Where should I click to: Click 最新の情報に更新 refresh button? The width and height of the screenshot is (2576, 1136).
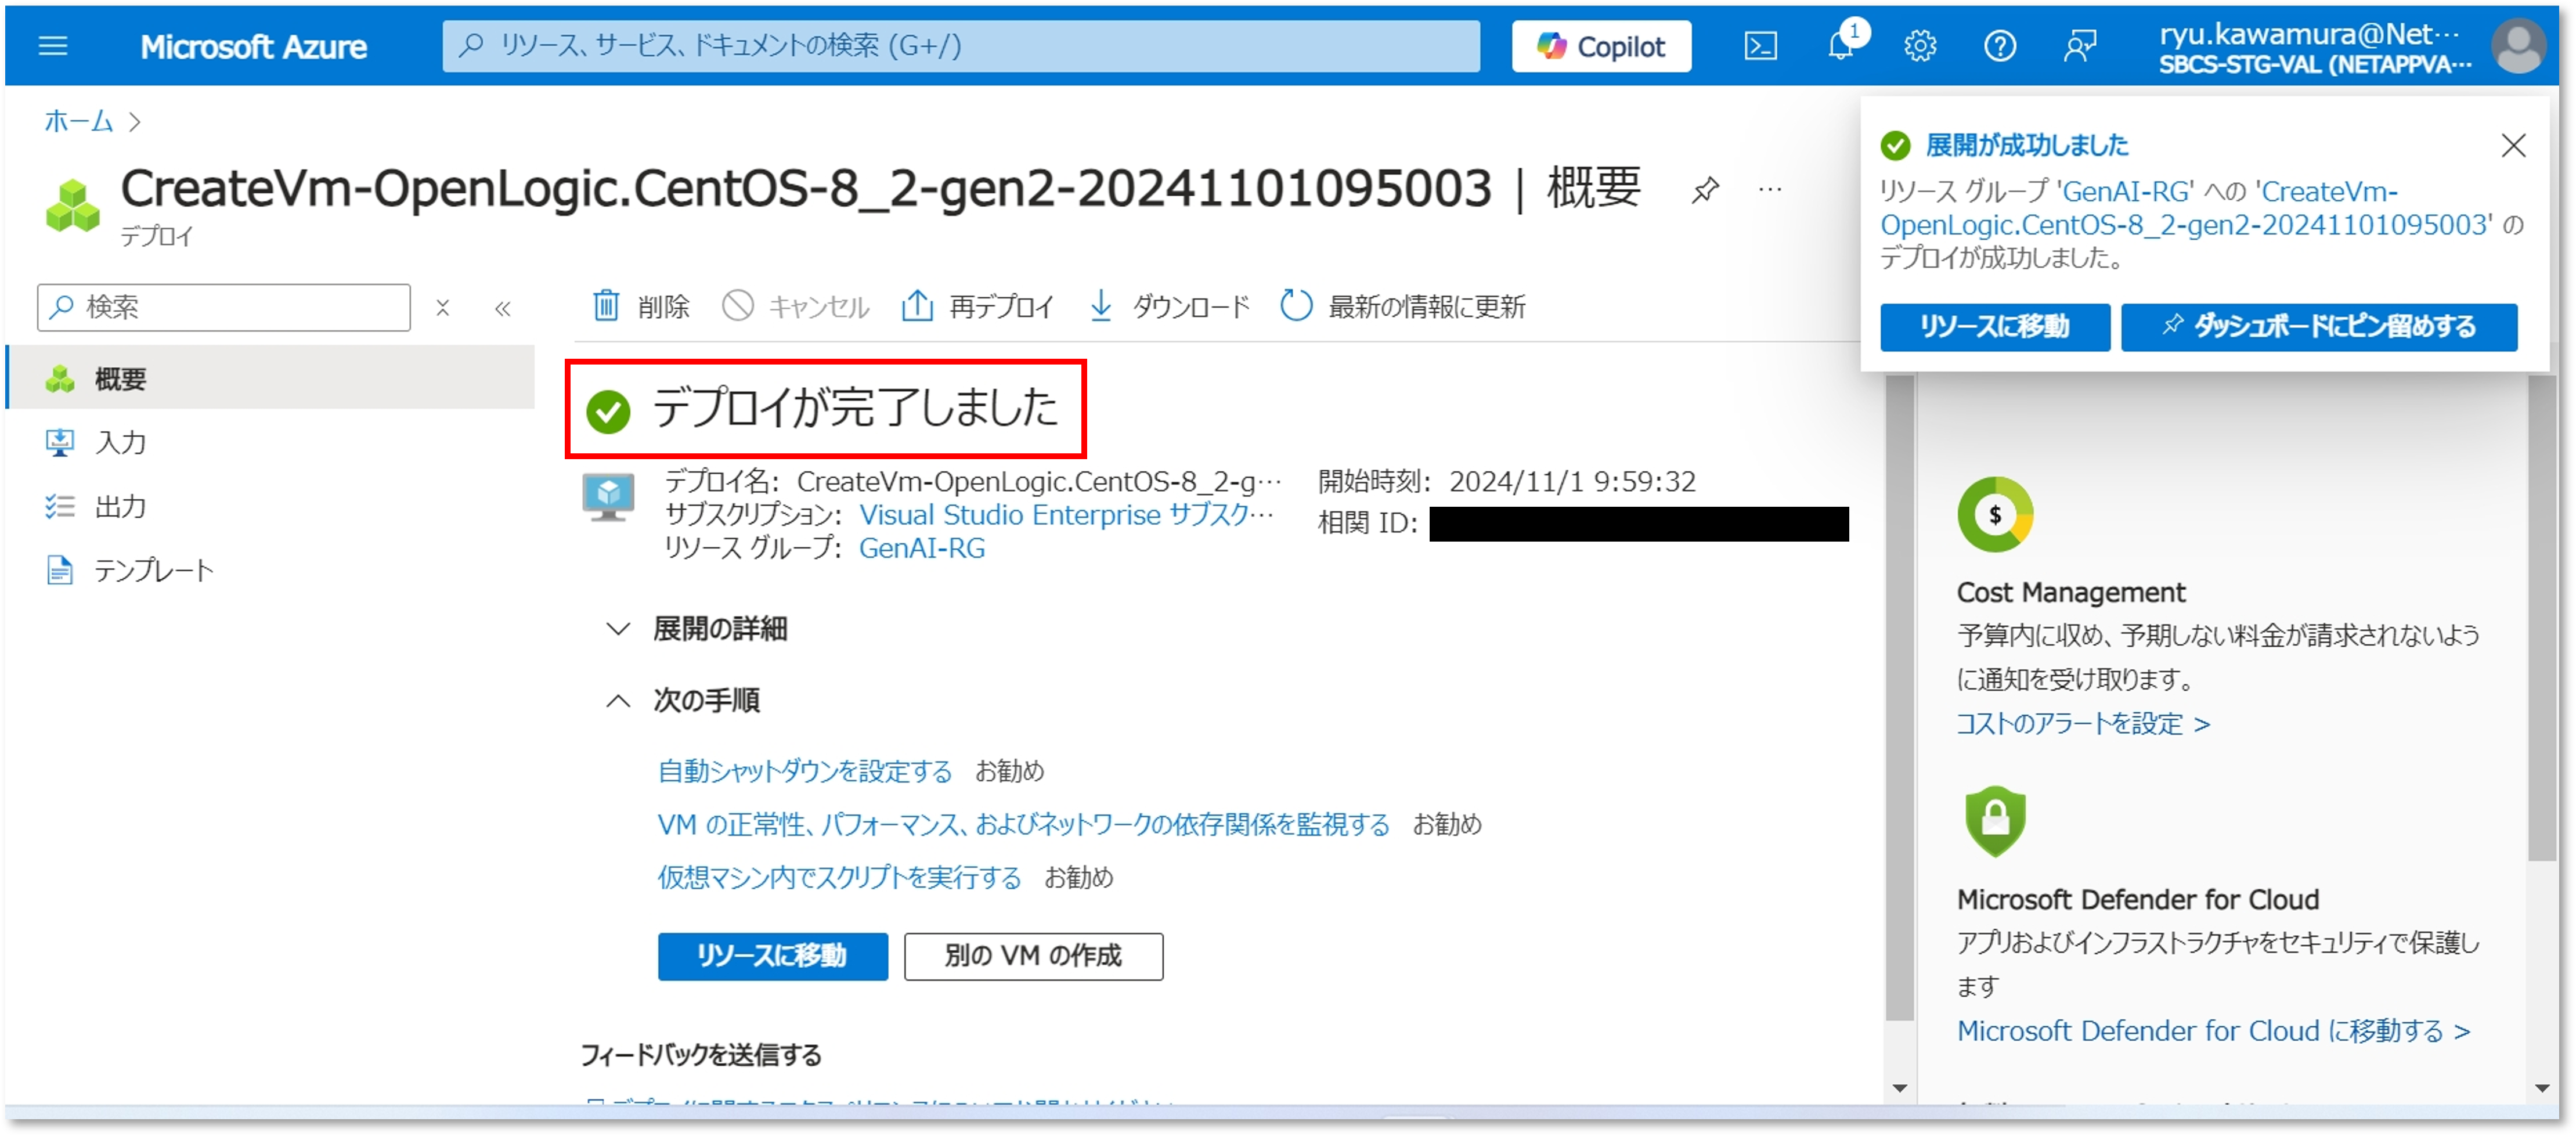1403,306
